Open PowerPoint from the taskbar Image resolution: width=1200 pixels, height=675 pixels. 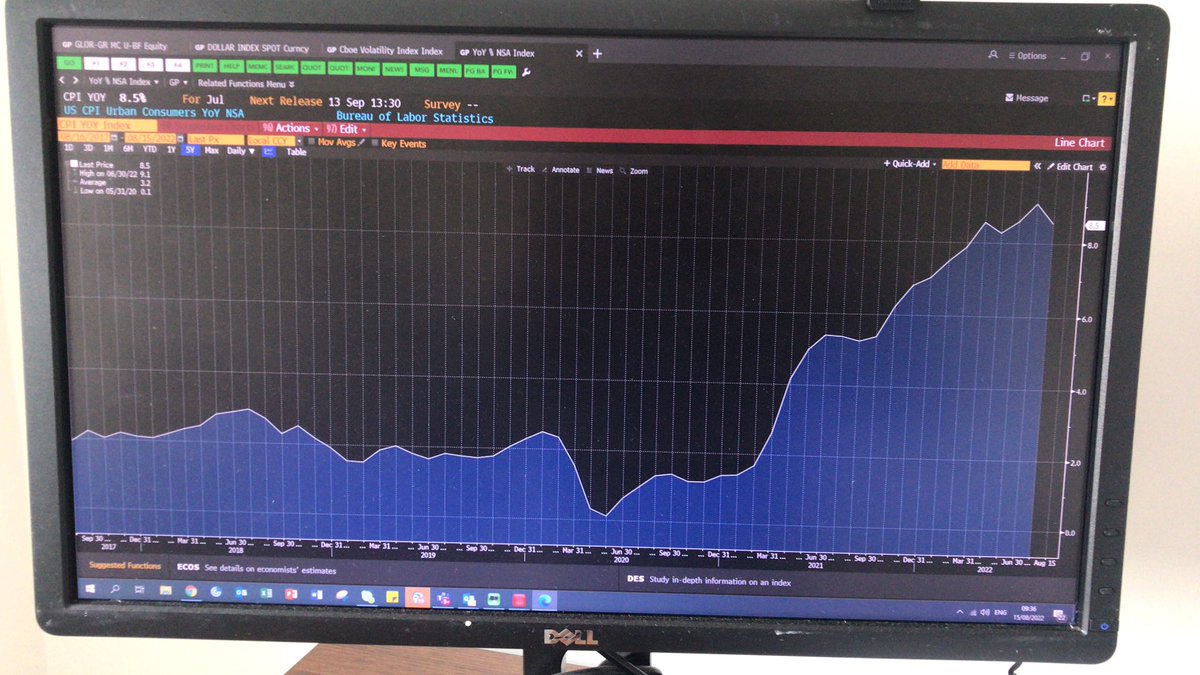291,594
